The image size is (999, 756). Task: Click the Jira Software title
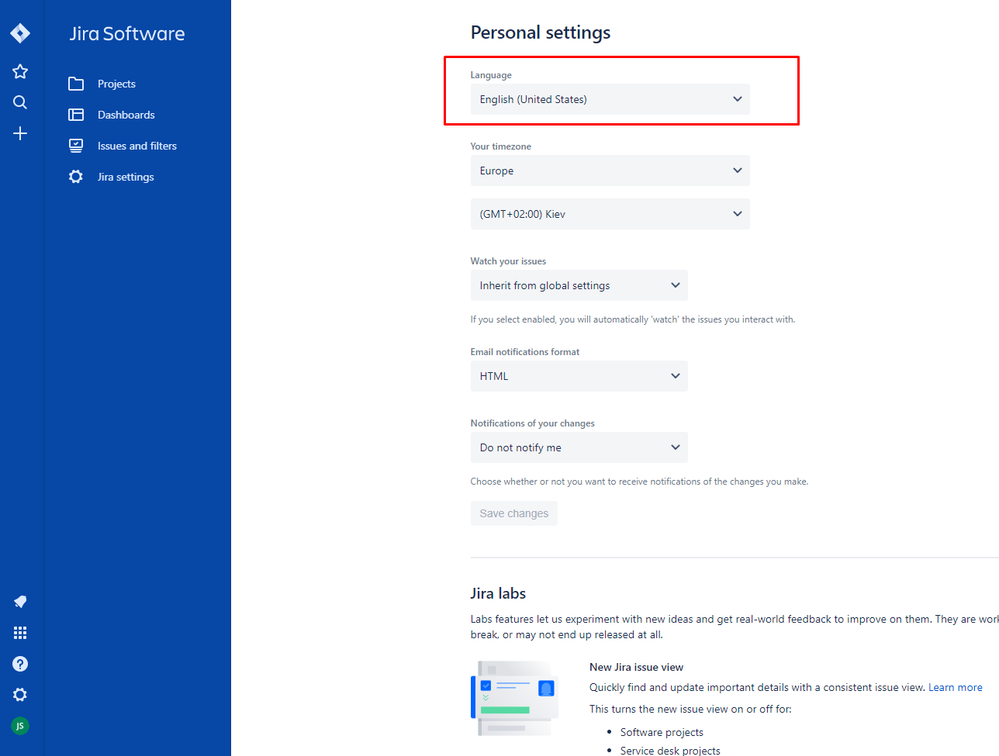(127, 33)
